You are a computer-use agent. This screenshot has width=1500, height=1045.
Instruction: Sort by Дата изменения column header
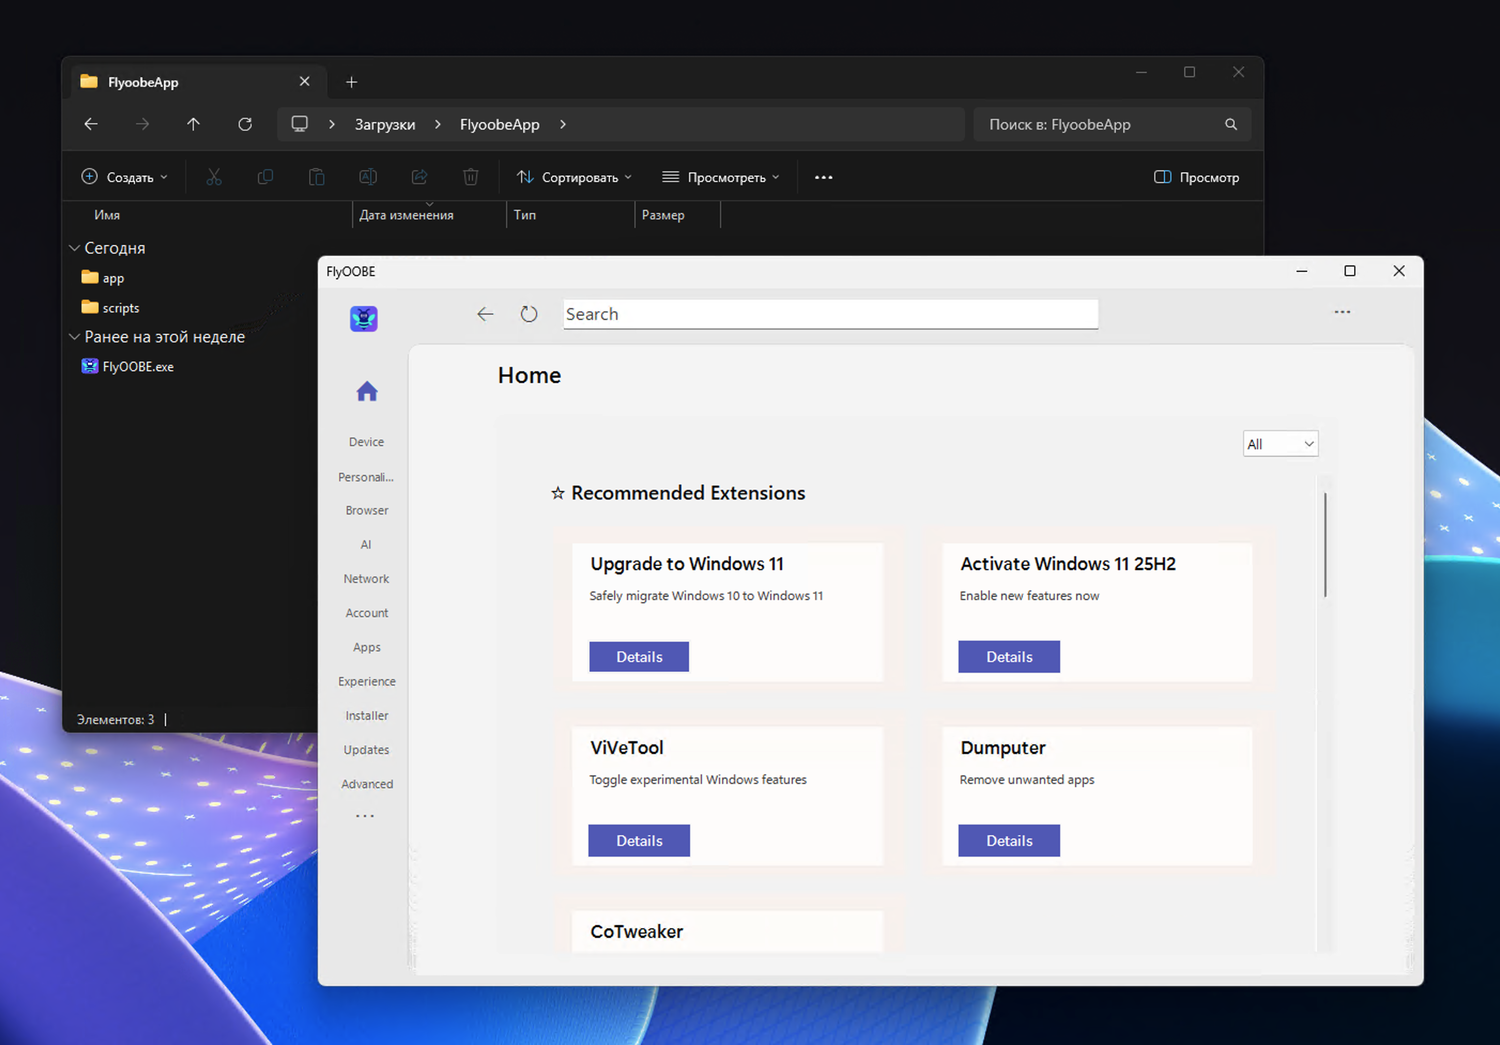[406, 215]
